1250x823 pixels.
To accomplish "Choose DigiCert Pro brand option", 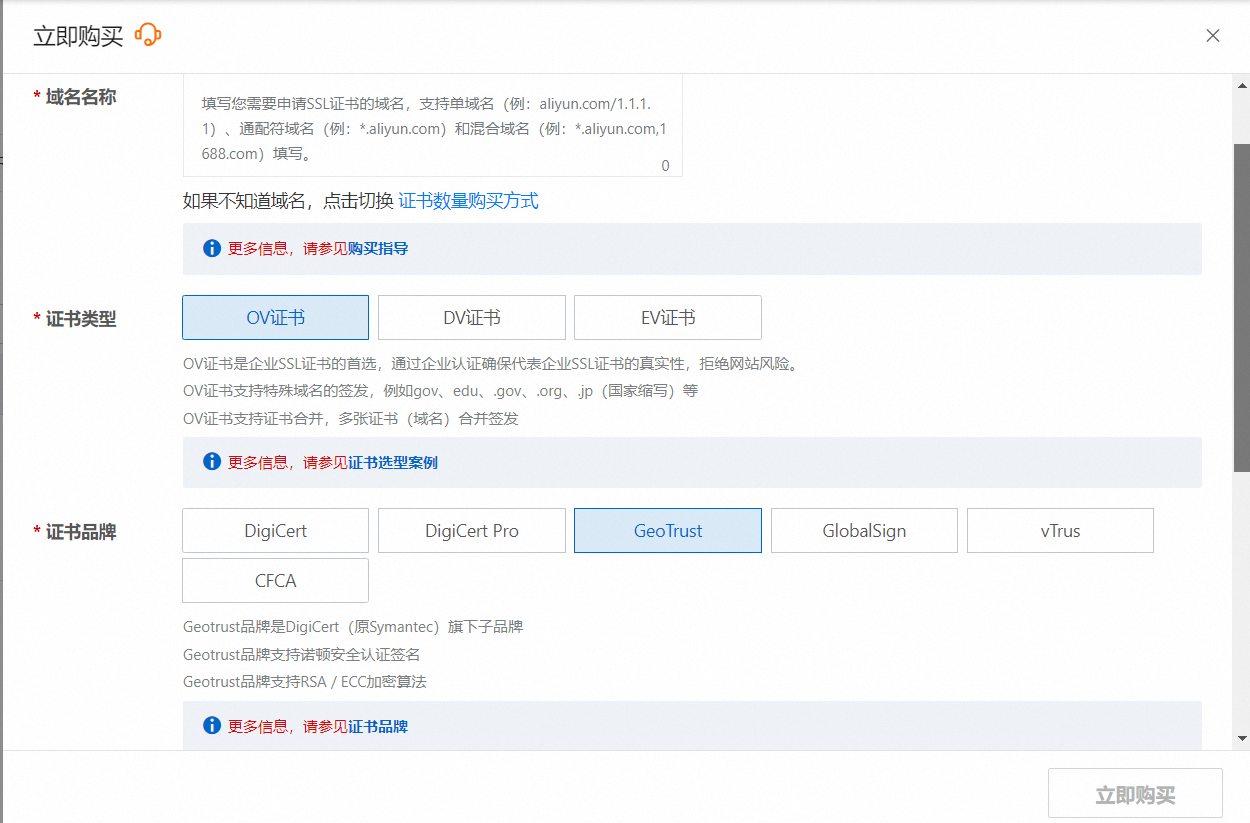I will (471, 531).
